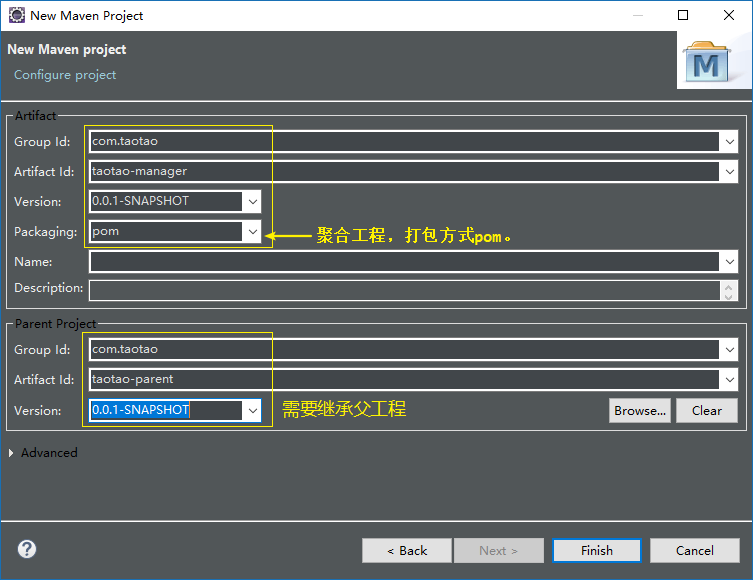Click the disabled Next button
753x580 pixels.
pos(498,550)
